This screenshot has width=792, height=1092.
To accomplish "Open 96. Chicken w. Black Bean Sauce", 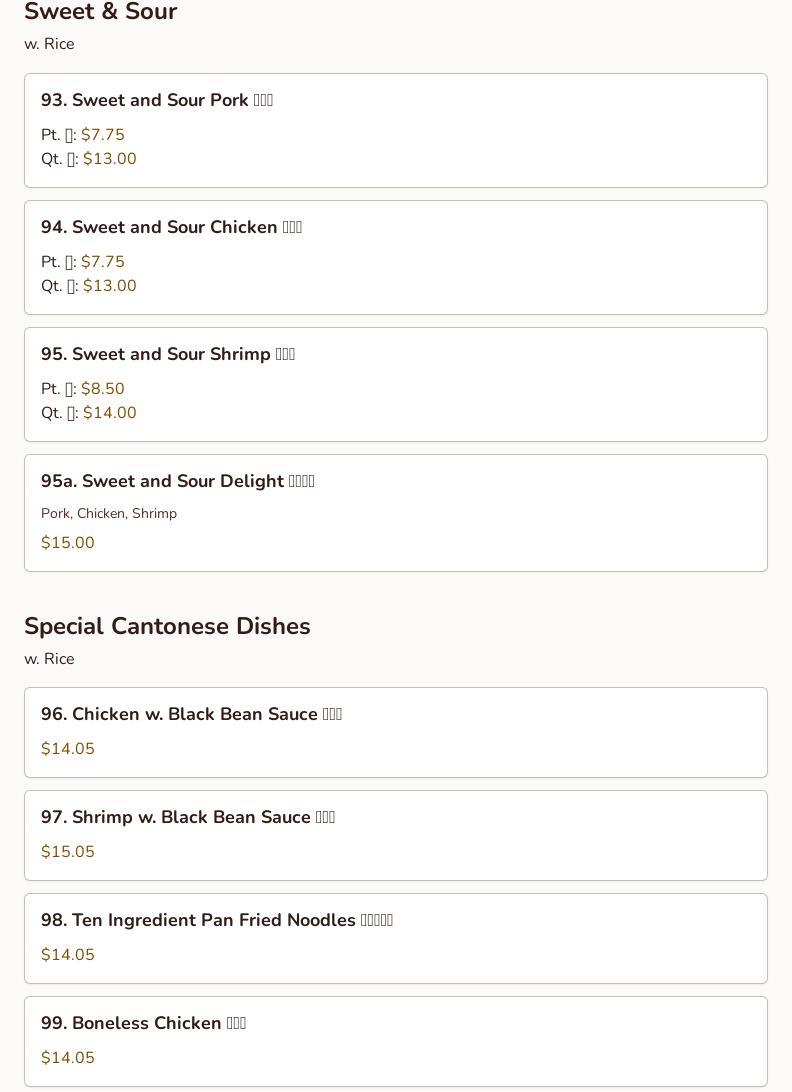I will pos(191,714).
